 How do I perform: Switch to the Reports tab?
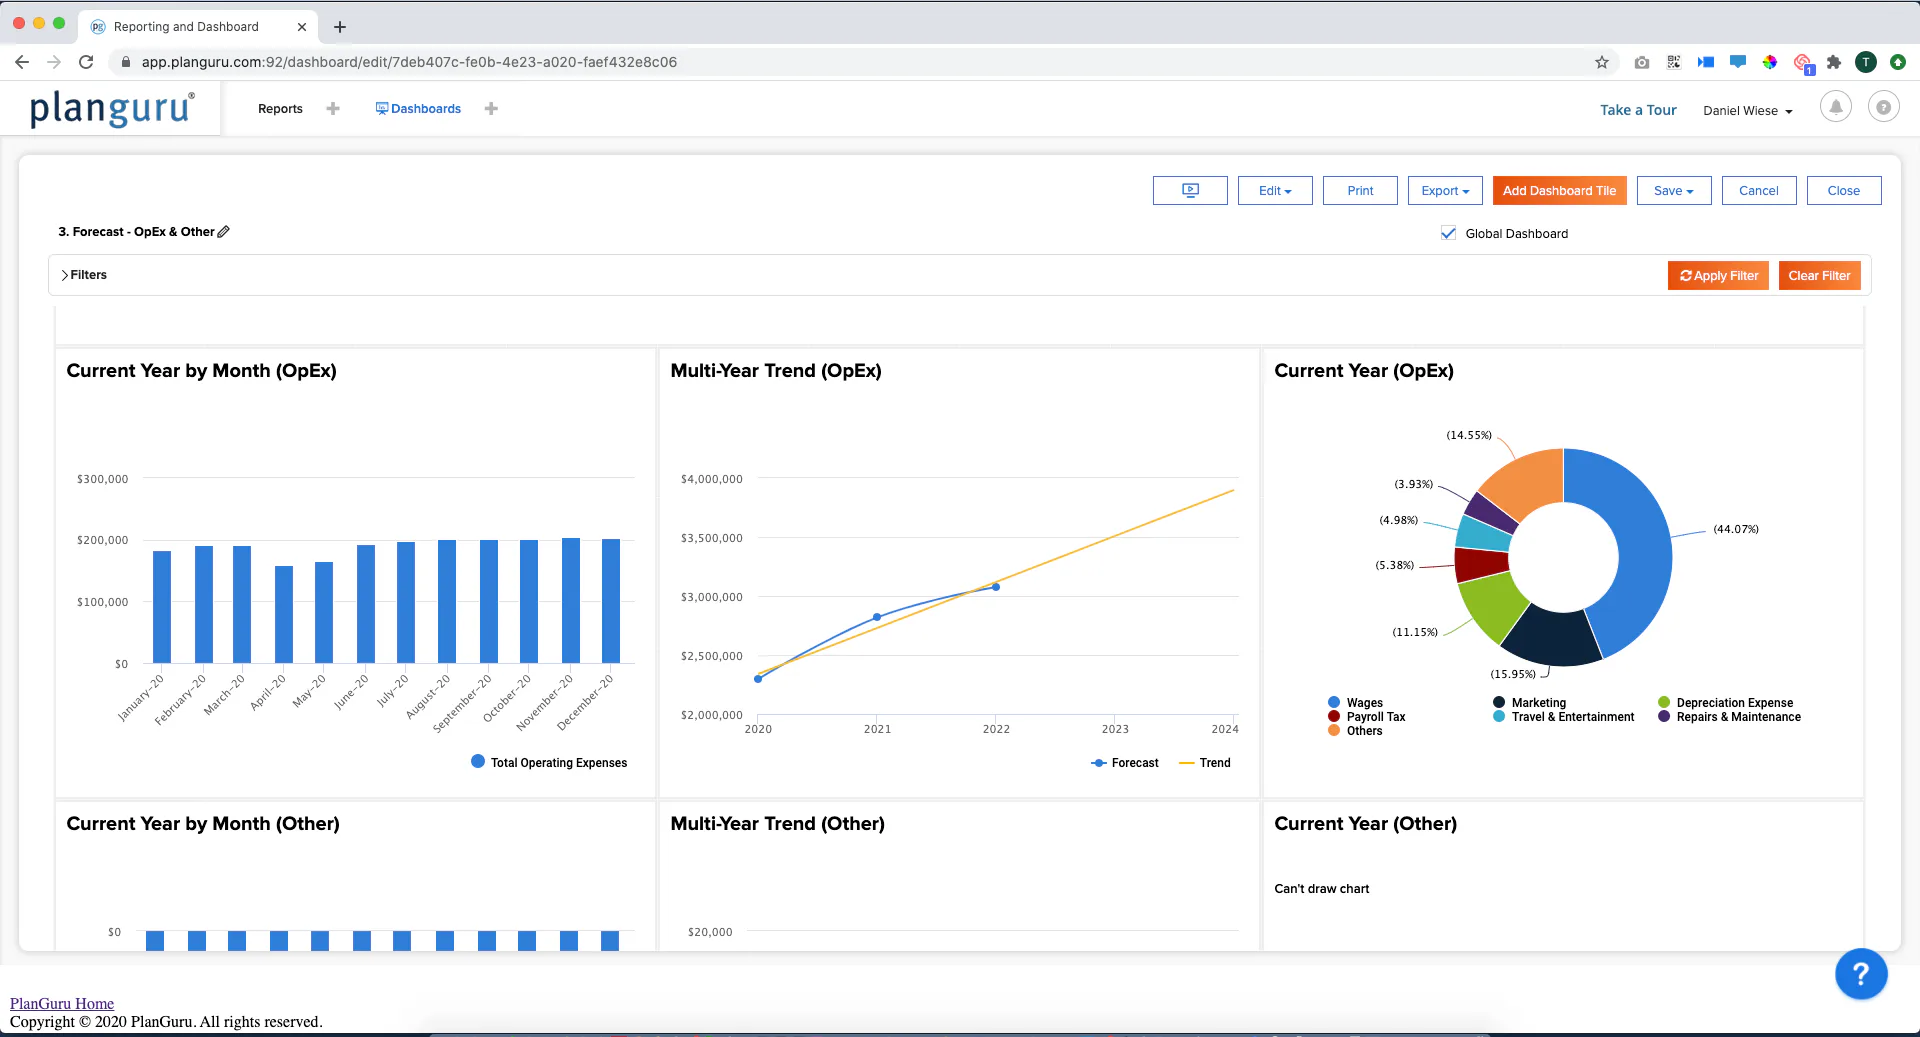tap(280, 109)
